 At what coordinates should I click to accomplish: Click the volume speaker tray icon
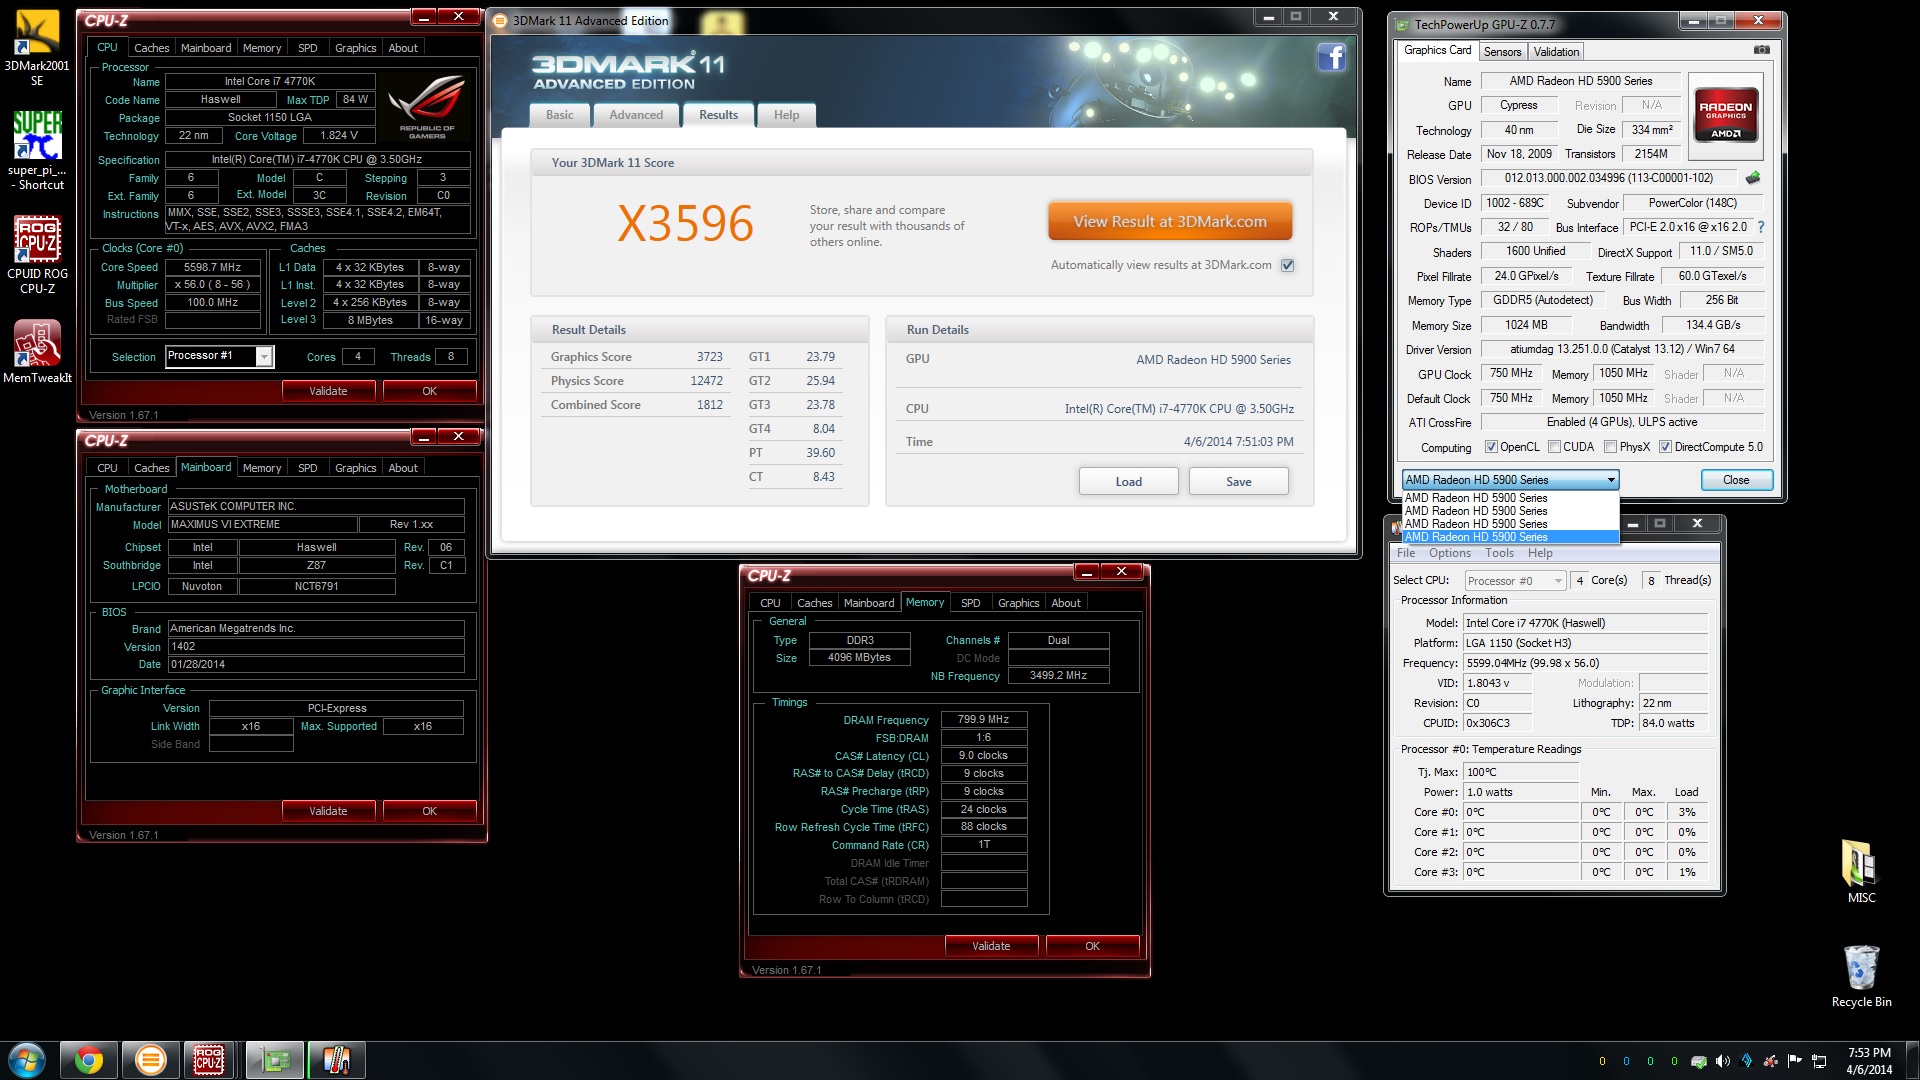pos(1722,1061)
